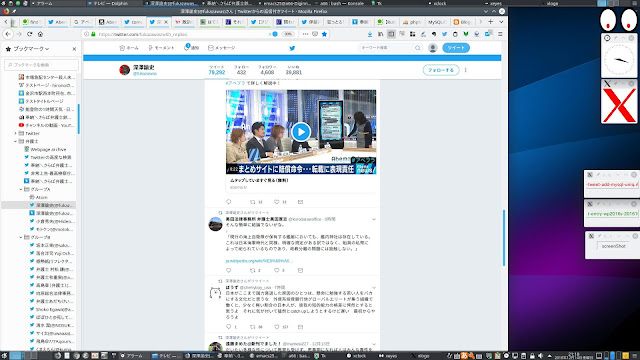
Task: Click the xclock window clock face
Action: [619, 60]
